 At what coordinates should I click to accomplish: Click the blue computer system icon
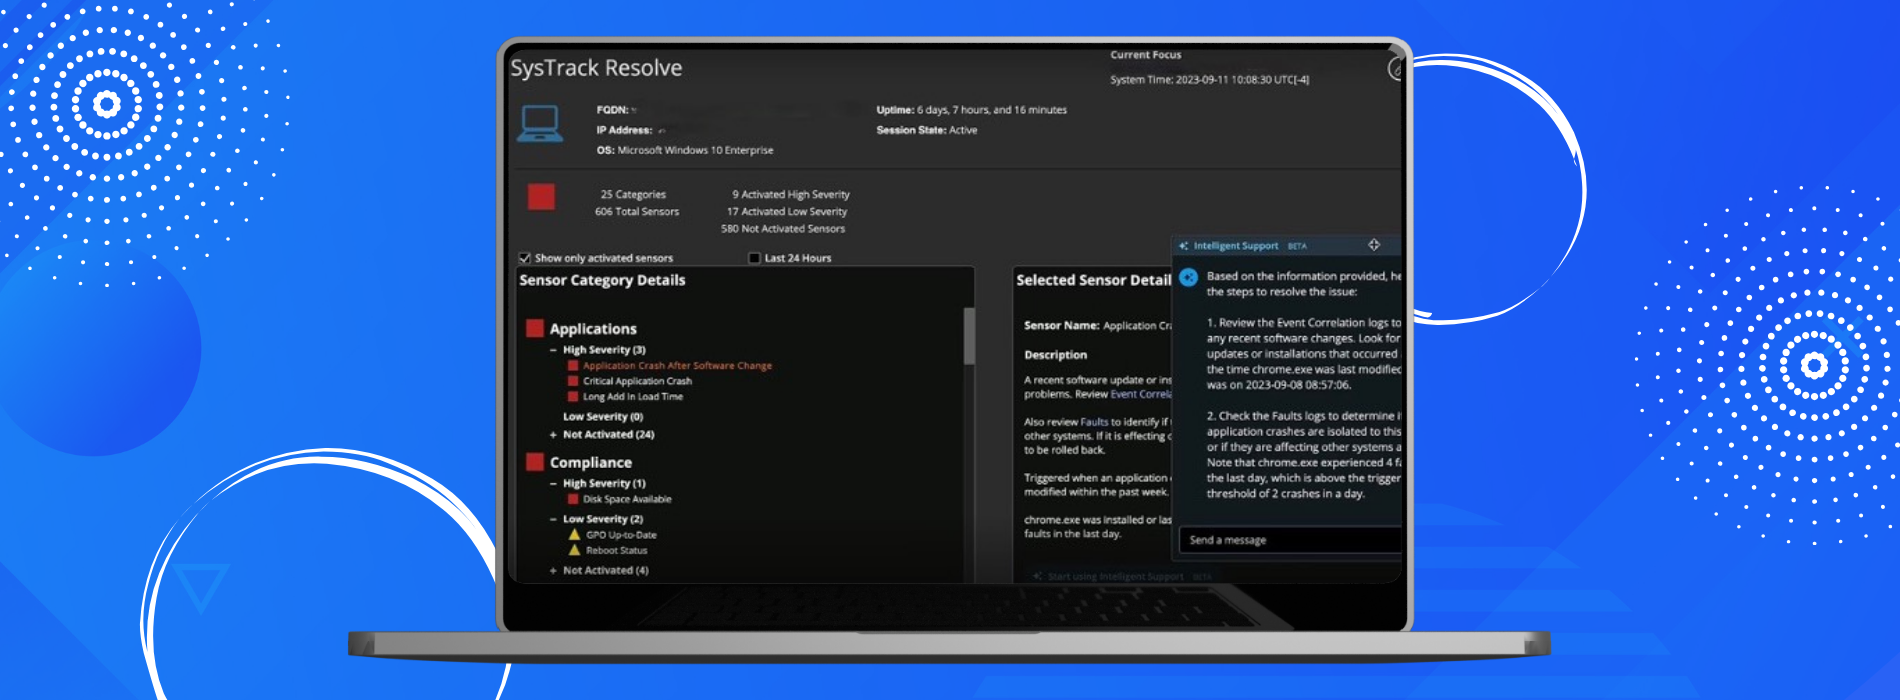point(540,124)
